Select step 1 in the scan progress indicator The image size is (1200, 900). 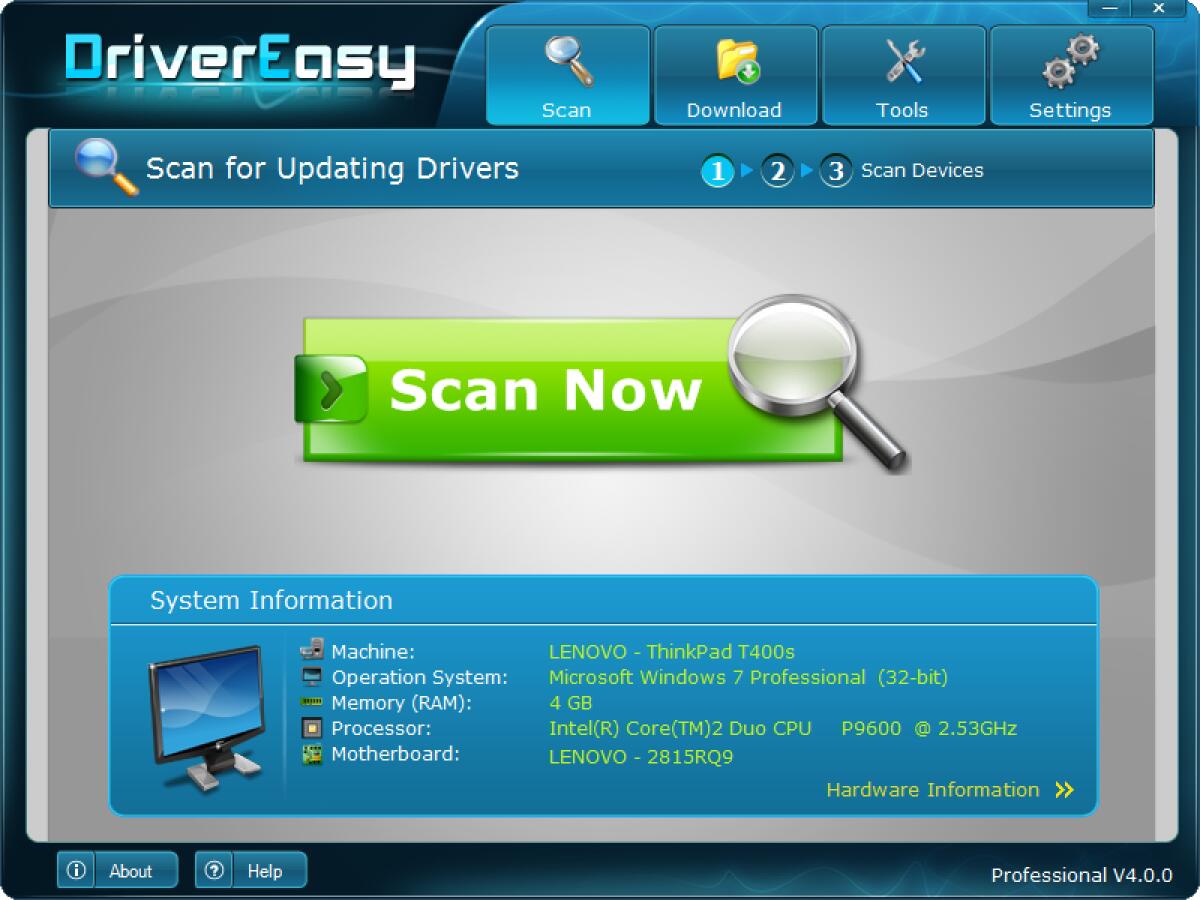[x=718, y=170]
